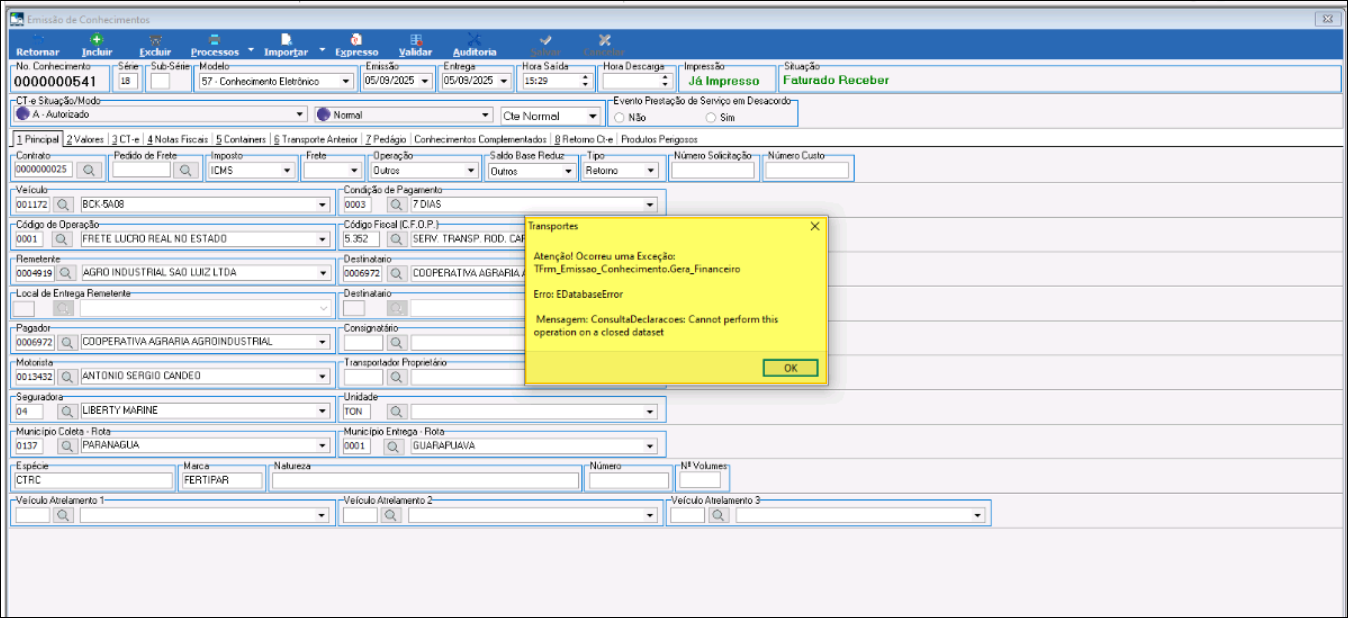Click the Validar toolbar icon
The image size is (1348, 618).
pos(415,39)
